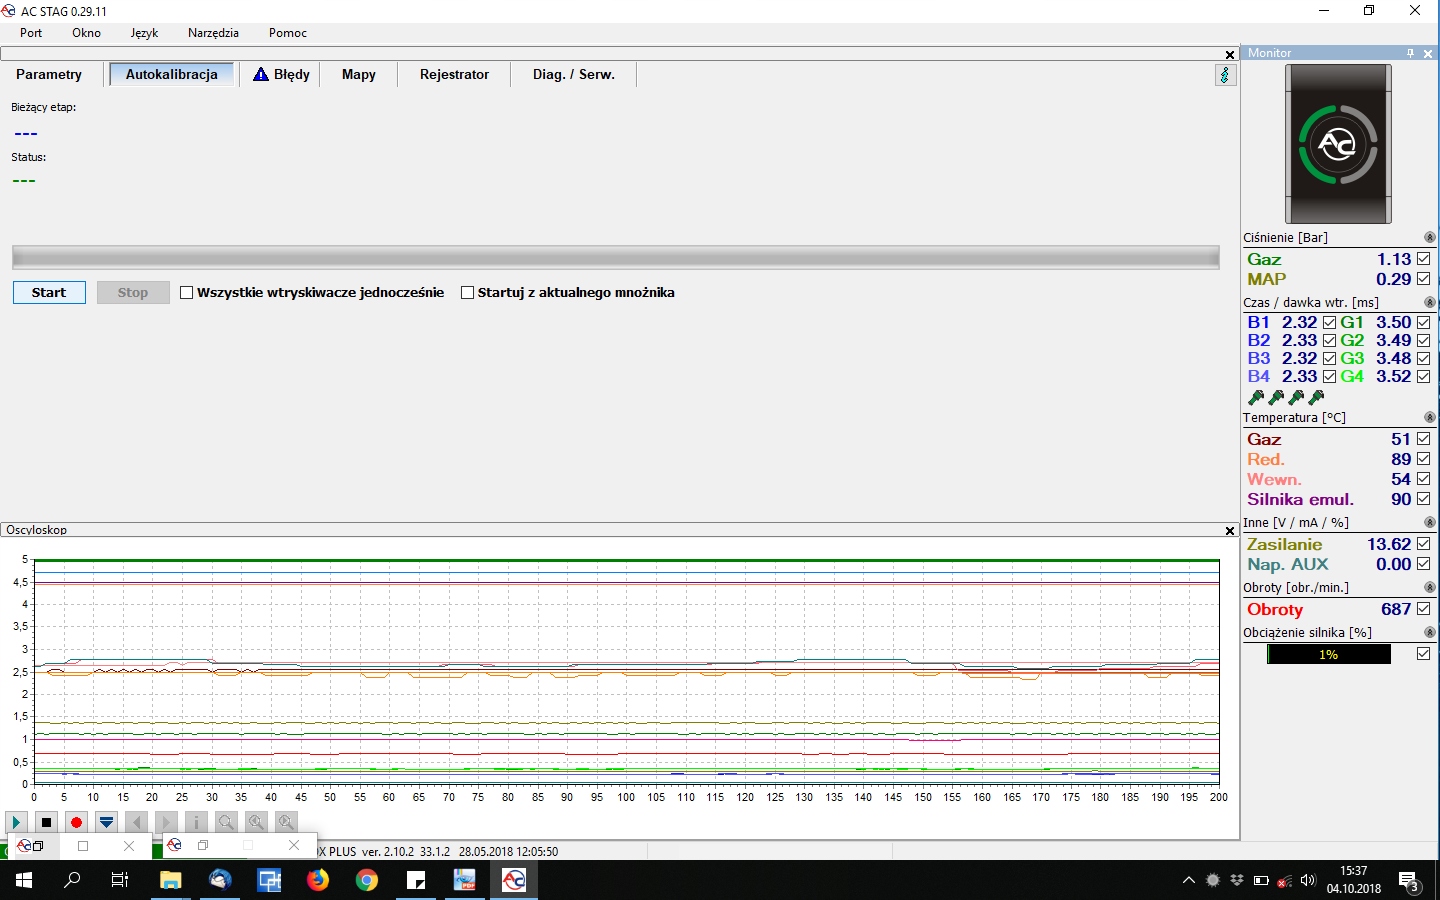Click the green icon right of tabs
The height and width of the screenshot is (900, 1440).
tap(1225, 75)
